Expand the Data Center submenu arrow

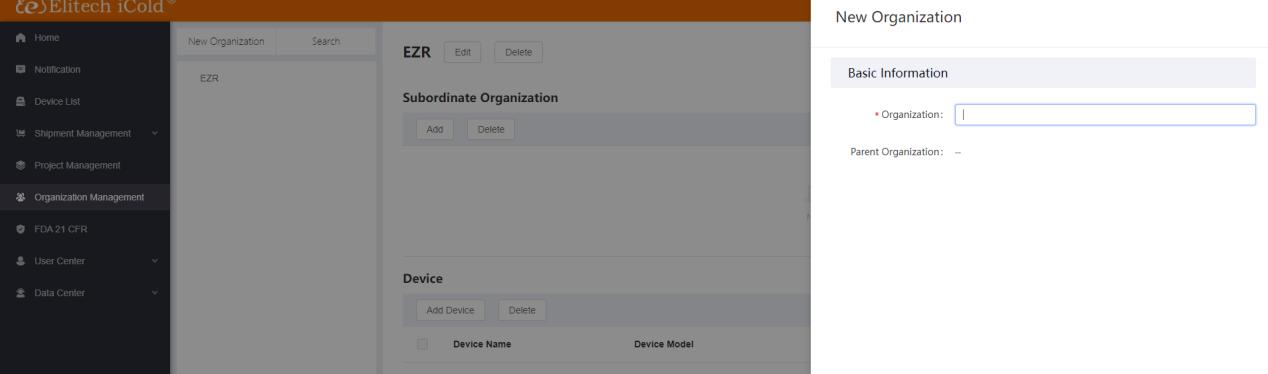[155, 293]
